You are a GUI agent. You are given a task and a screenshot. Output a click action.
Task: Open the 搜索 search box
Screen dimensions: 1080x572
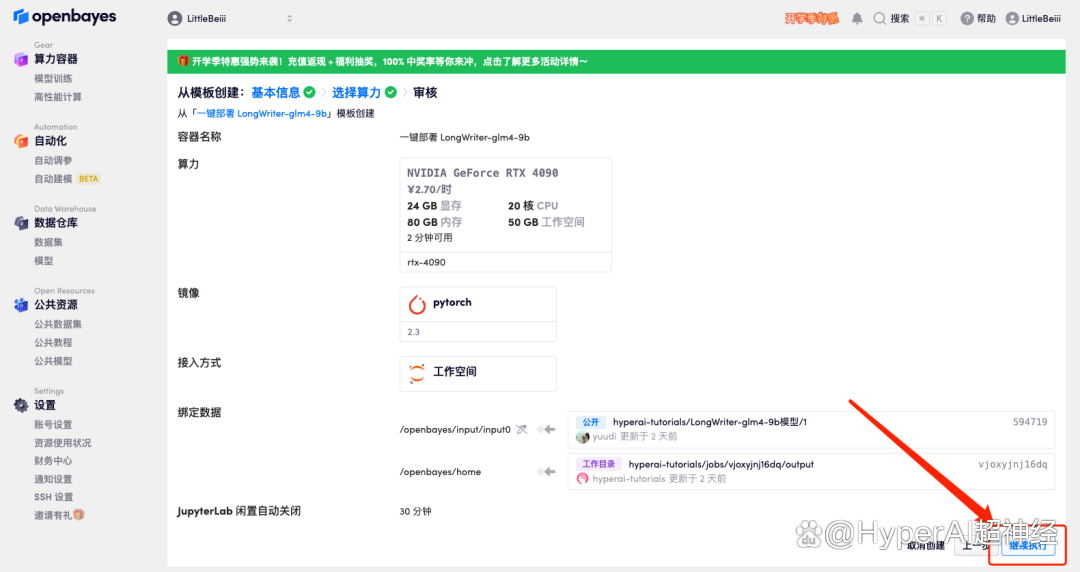tap(909, 19)
